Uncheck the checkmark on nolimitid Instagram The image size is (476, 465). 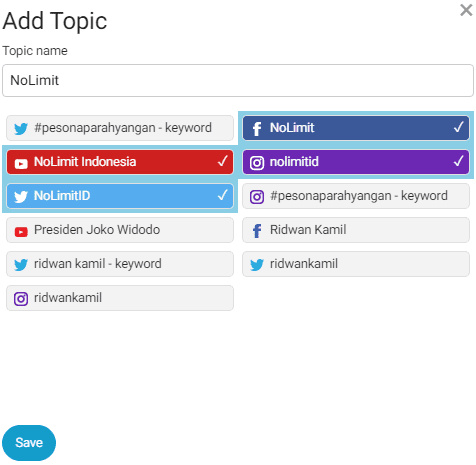point(459,161)
